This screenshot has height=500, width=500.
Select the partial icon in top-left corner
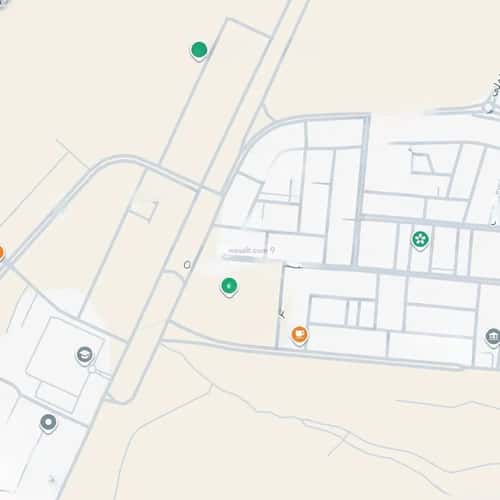tap(3, 3)
